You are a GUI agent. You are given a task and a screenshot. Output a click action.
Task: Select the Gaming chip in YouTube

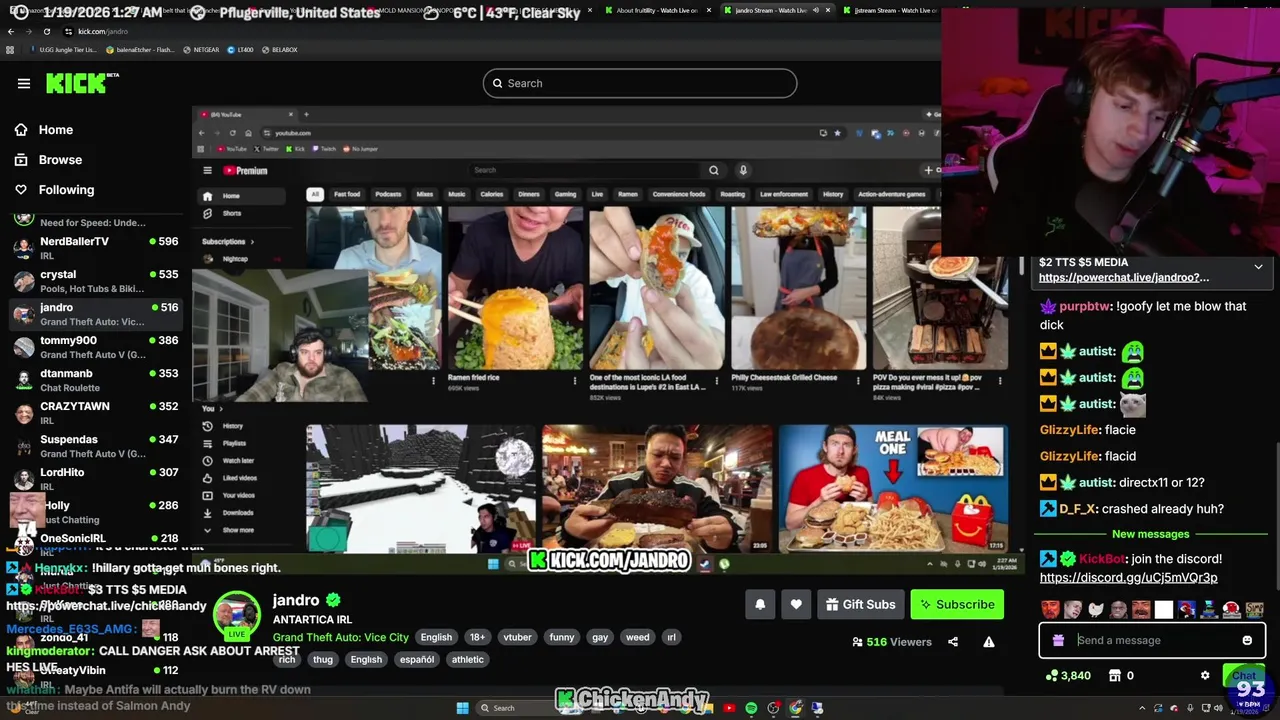(565, 194)
